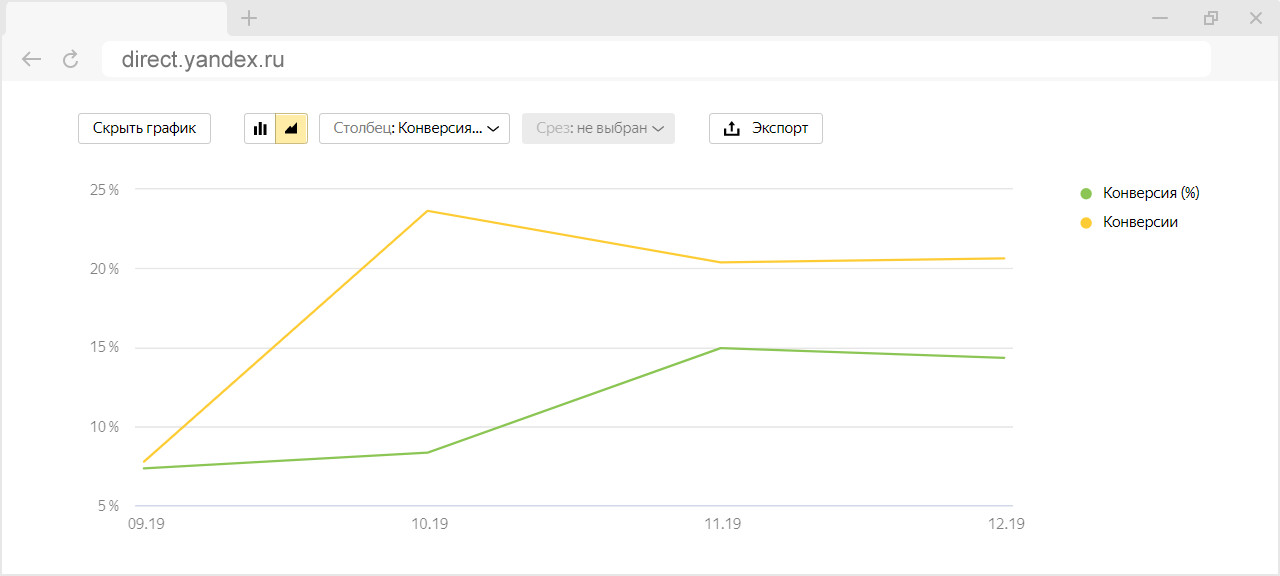Restore the browser window size
The height and width of the screenshot is (576, 1280).
1211,18
